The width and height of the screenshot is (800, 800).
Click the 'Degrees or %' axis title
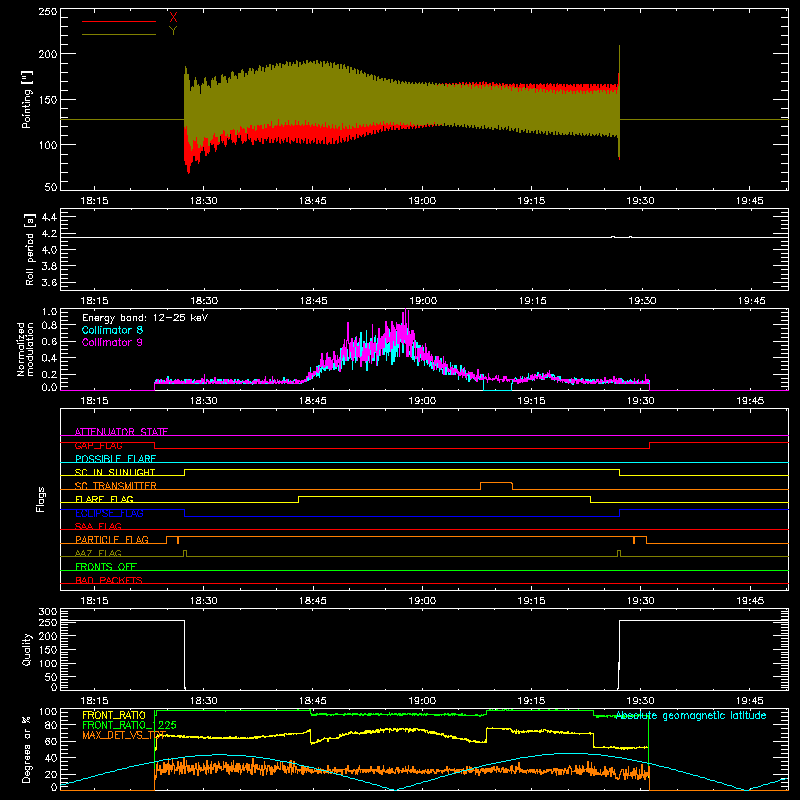coord(27,749)
